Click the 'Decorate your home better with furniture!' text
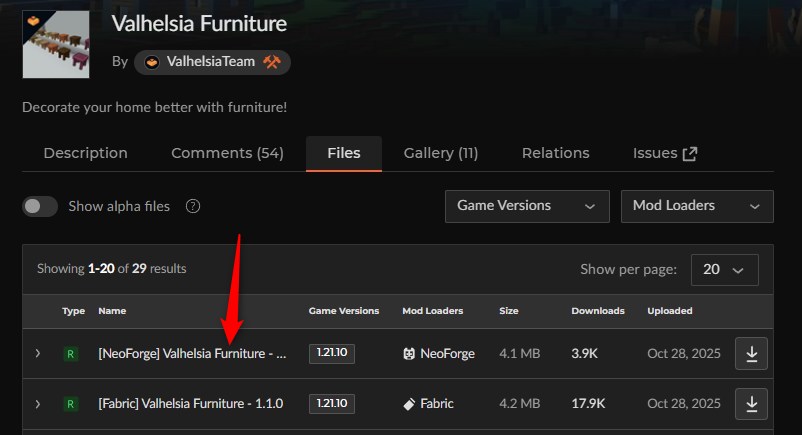Viewport: 802px width, 435px height. tap(154, 107)
